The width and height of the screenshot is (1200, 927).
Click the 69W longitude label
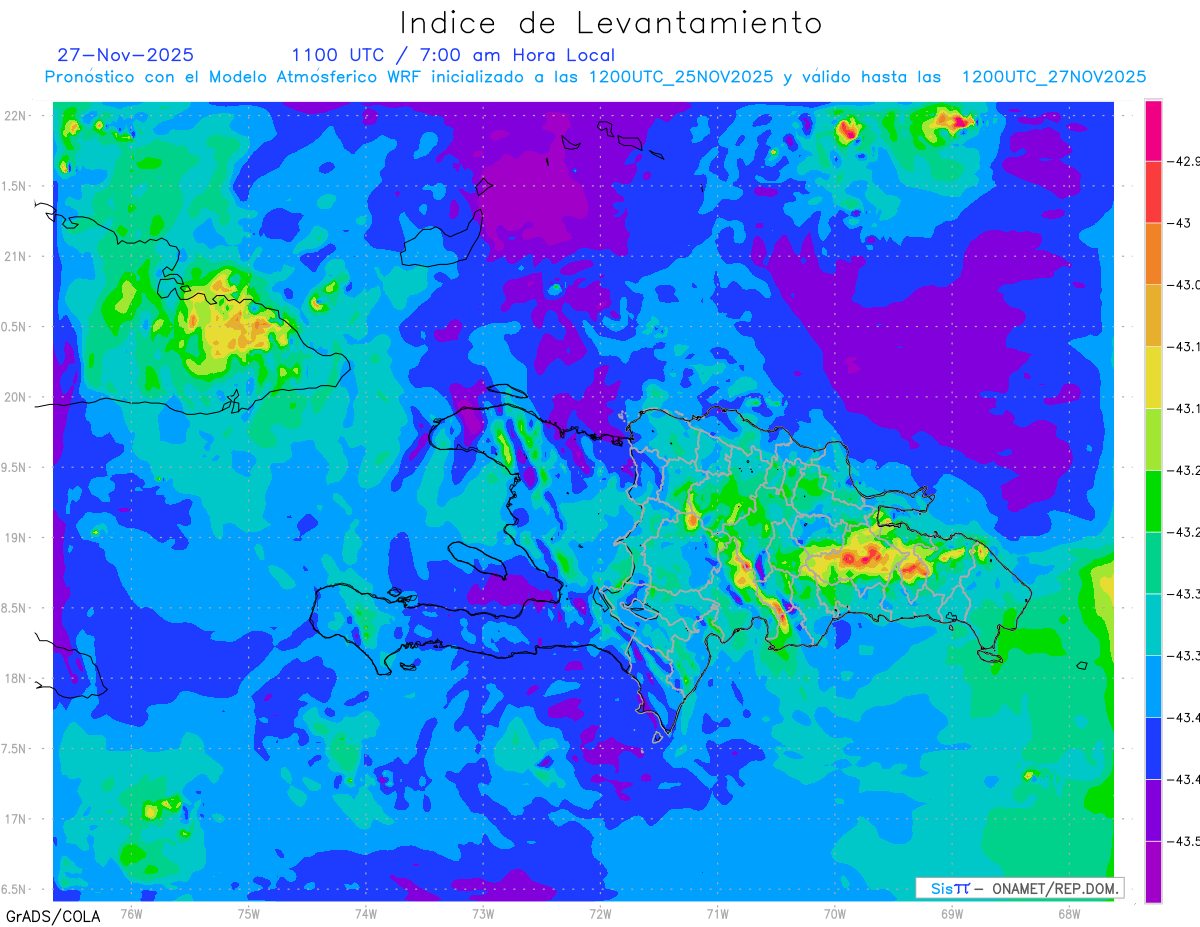tap(951, 913)
